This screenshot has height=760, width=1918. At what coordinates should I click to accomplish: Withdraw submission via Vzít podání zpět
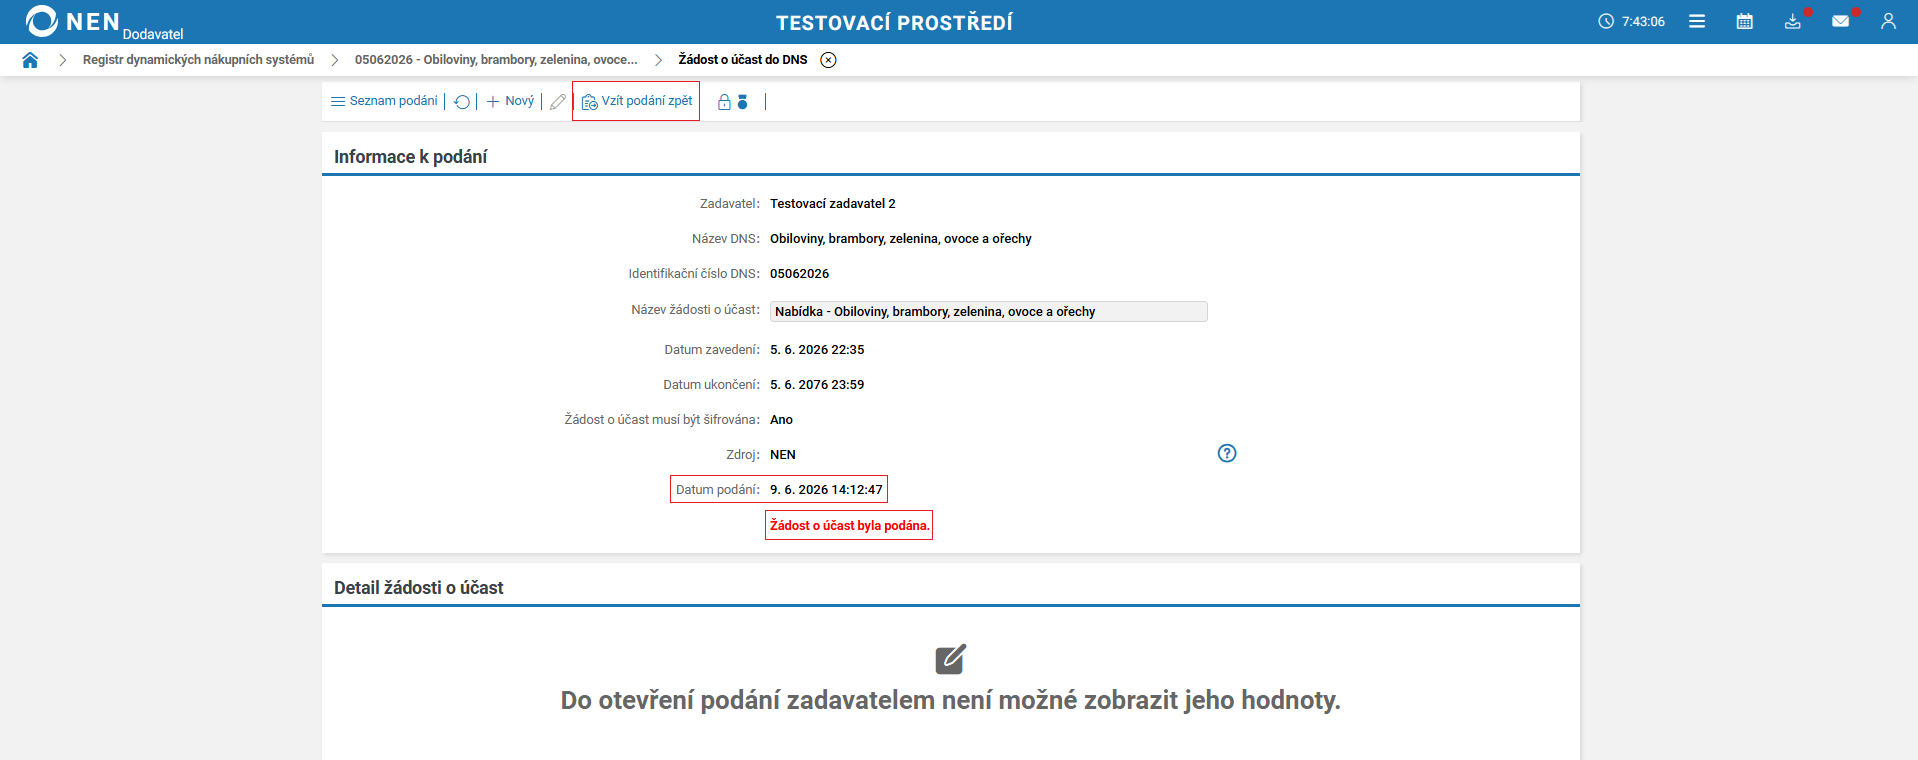[636, 101]
